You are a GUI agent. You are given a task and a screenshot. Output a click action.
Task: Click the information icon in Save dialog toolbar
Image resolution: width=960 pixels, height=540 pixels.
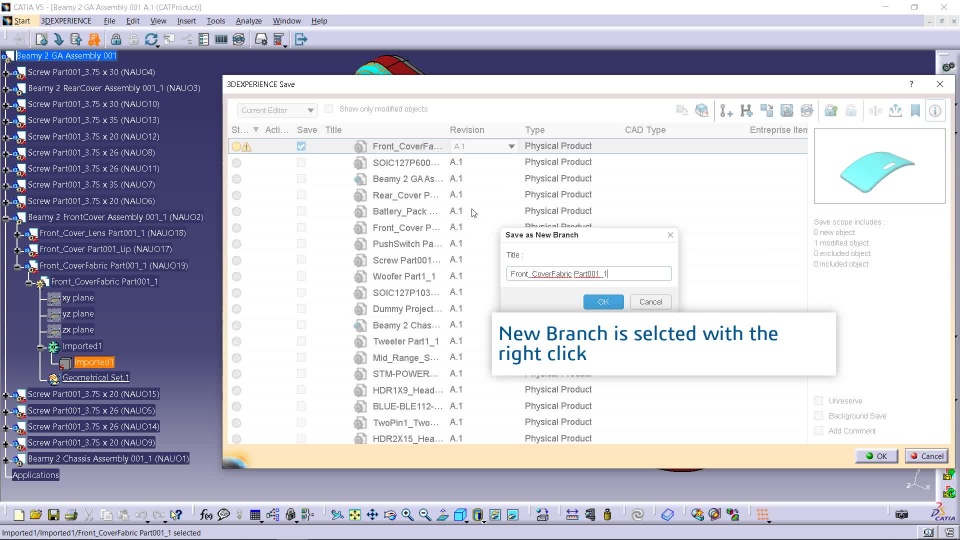point(936,111)
